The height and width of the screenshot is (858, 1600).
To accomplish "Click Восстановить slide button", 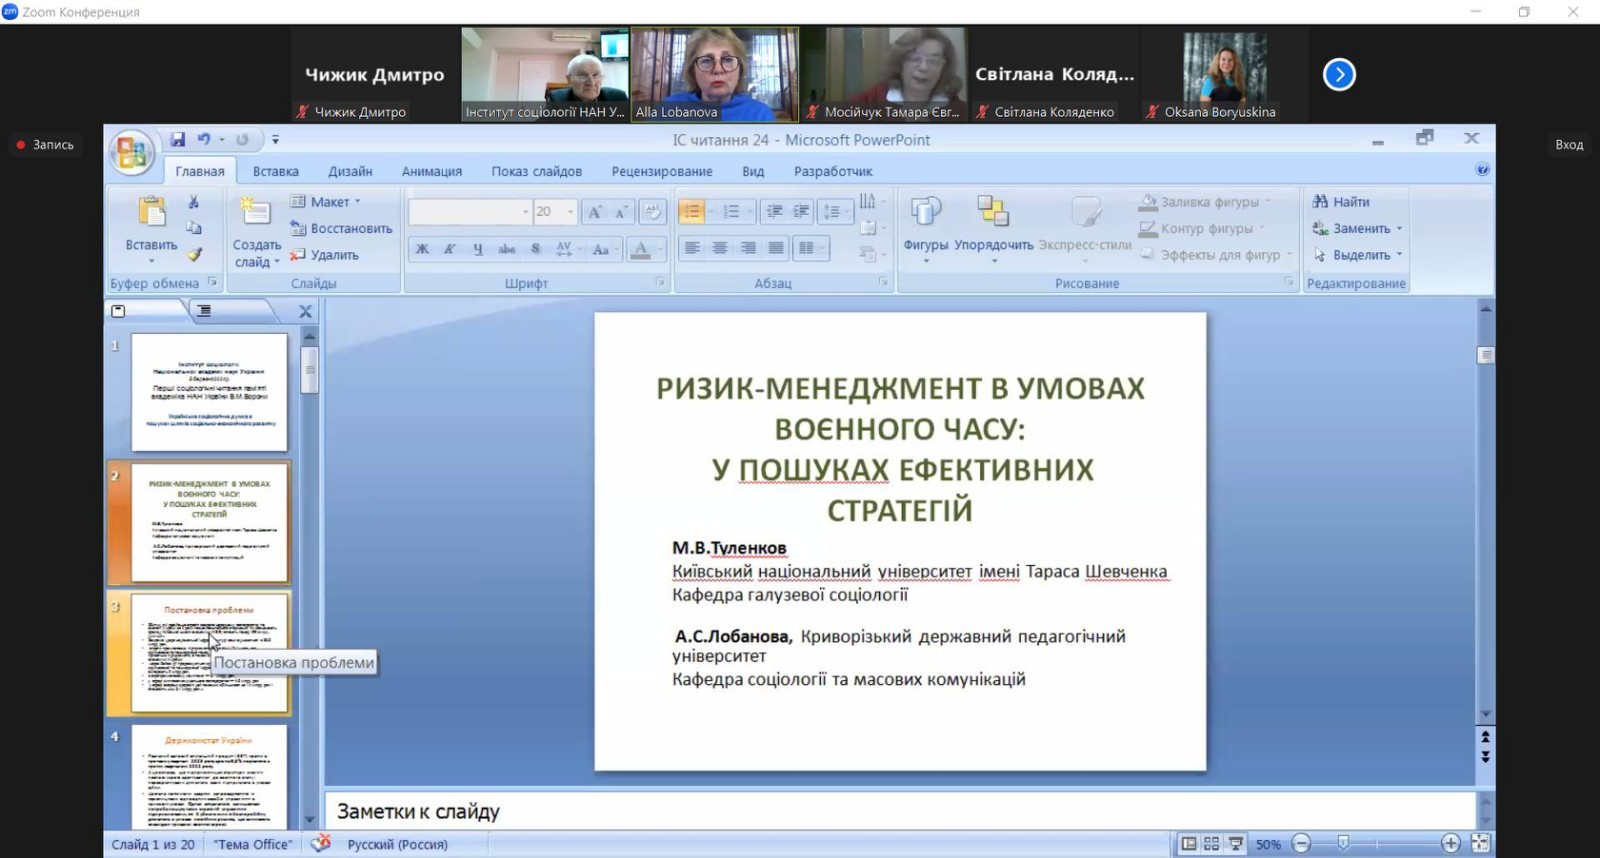I will 341,228.
